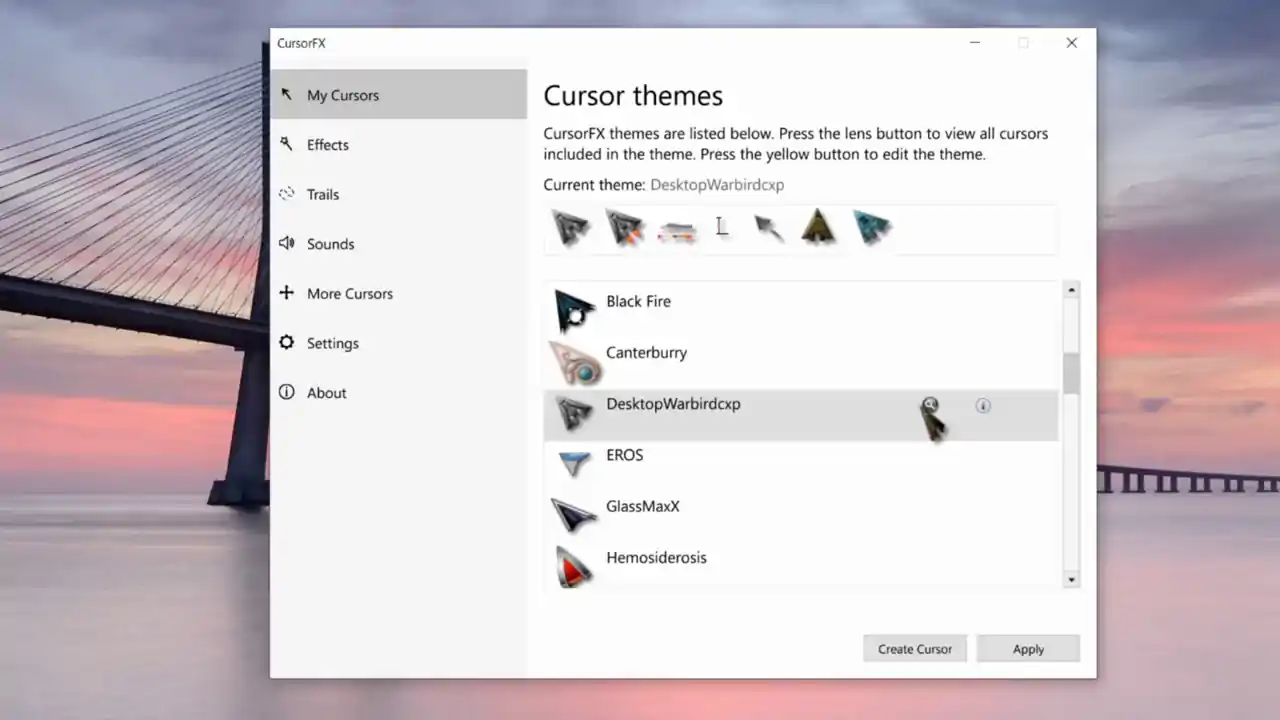Click the Cursor themes heading
1280x720 pixels.
[x=633, y=96]
